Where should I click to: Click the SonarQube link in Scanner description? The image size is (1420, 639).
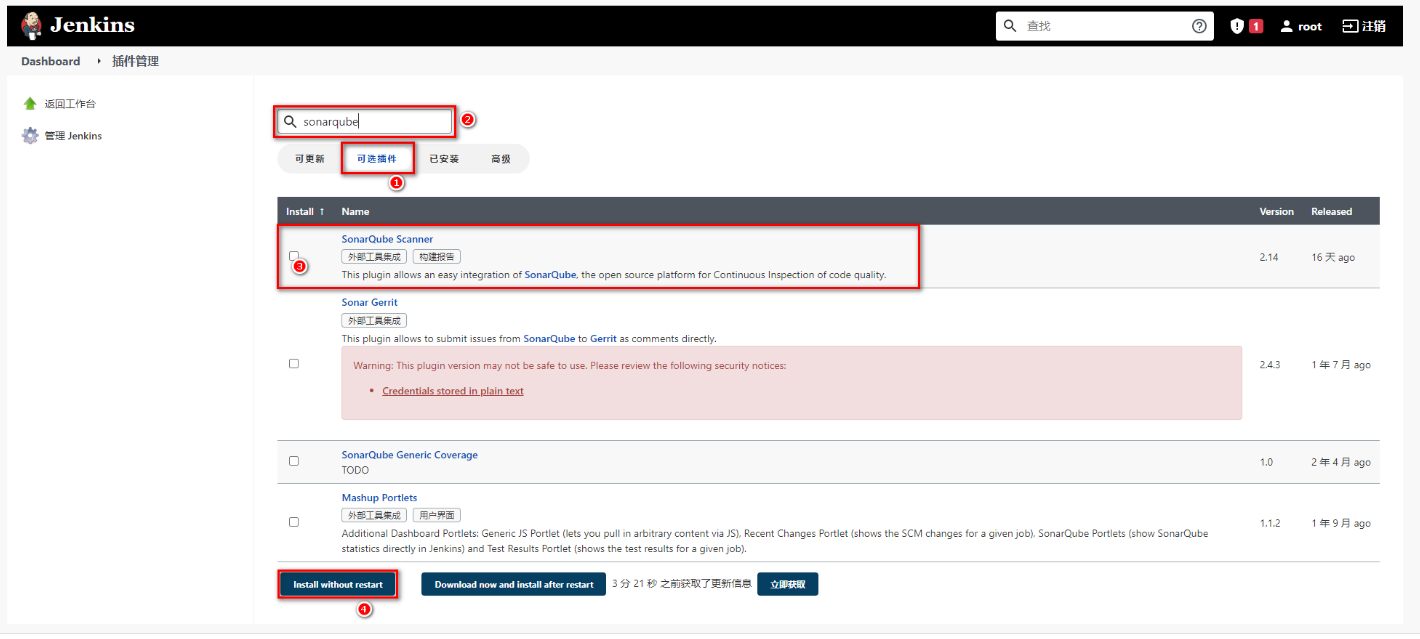point(550,274)
